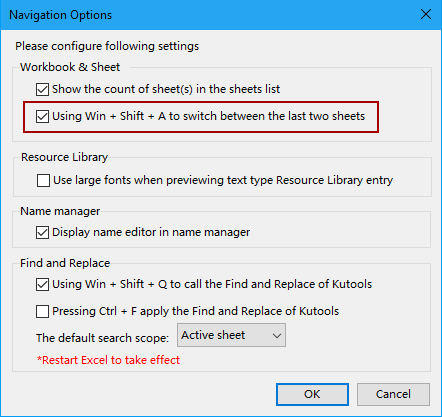442x417 pixels.
Task: Uncheck the Show the count of sheet(s) checkbox
Action: (x=42, y=89)
